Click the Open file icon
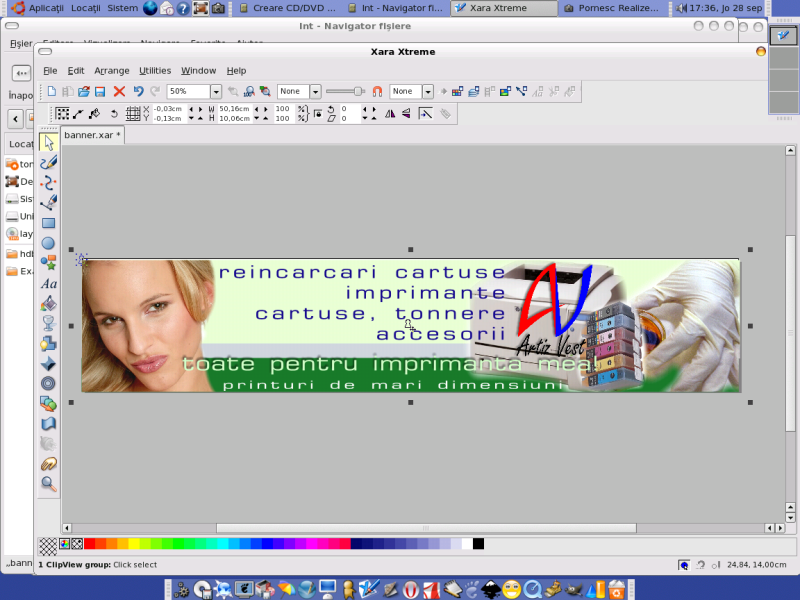 point(84,91)
